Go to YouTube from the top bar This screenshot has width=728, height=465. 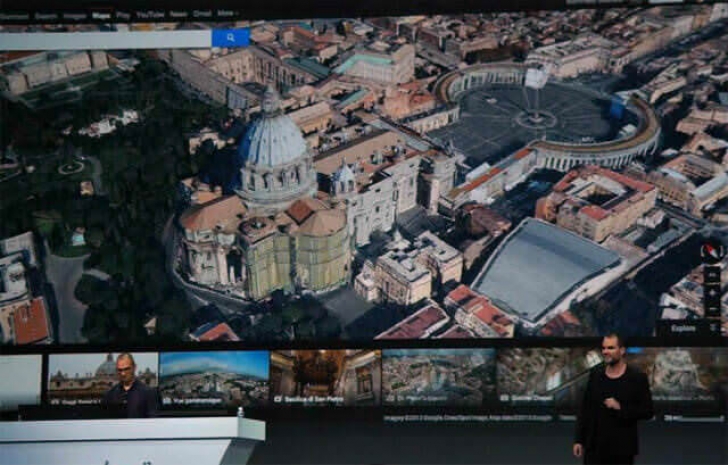pyautogui.click(x=149, y=16)
